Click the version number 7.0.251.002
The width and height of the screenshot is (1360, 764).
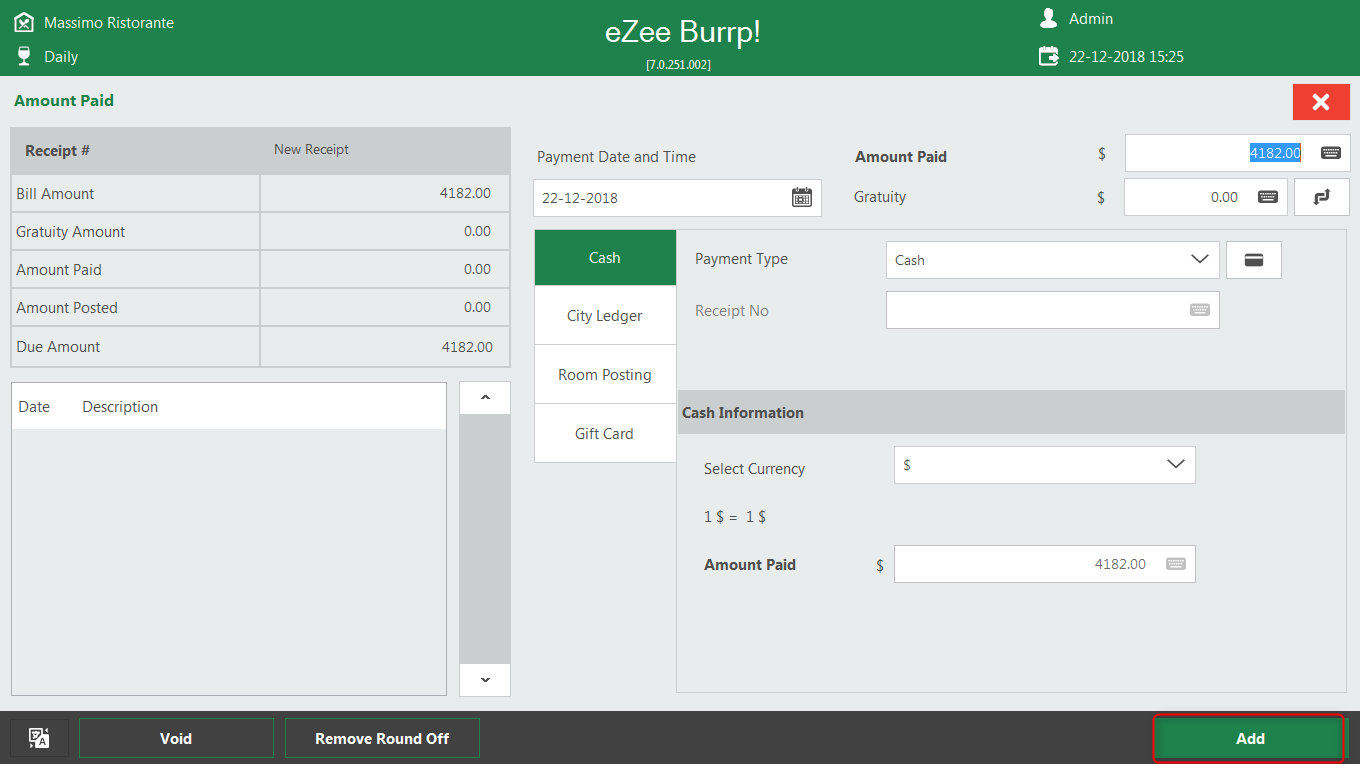point(678,64)
